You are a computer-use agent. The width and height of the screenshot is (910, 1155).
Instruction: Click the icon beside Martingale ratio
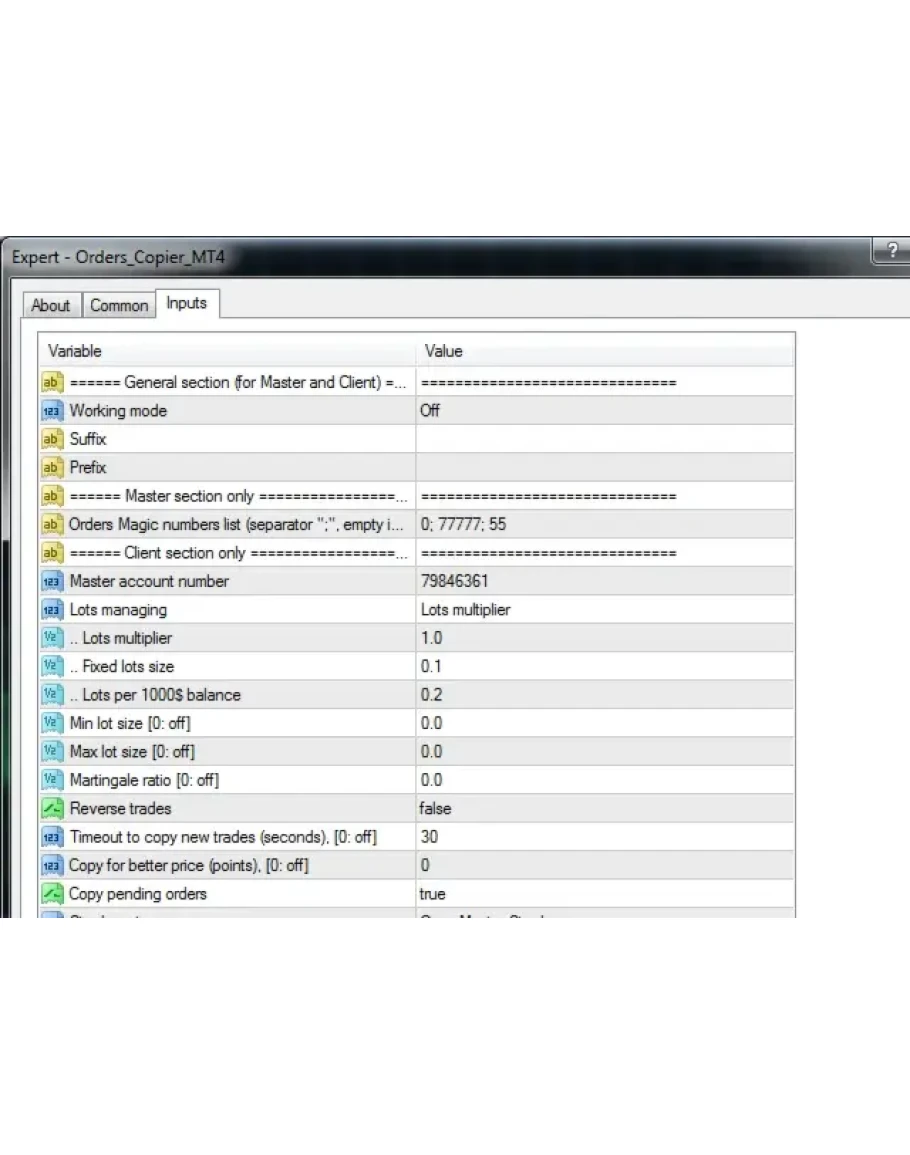[x=52, y=780]
